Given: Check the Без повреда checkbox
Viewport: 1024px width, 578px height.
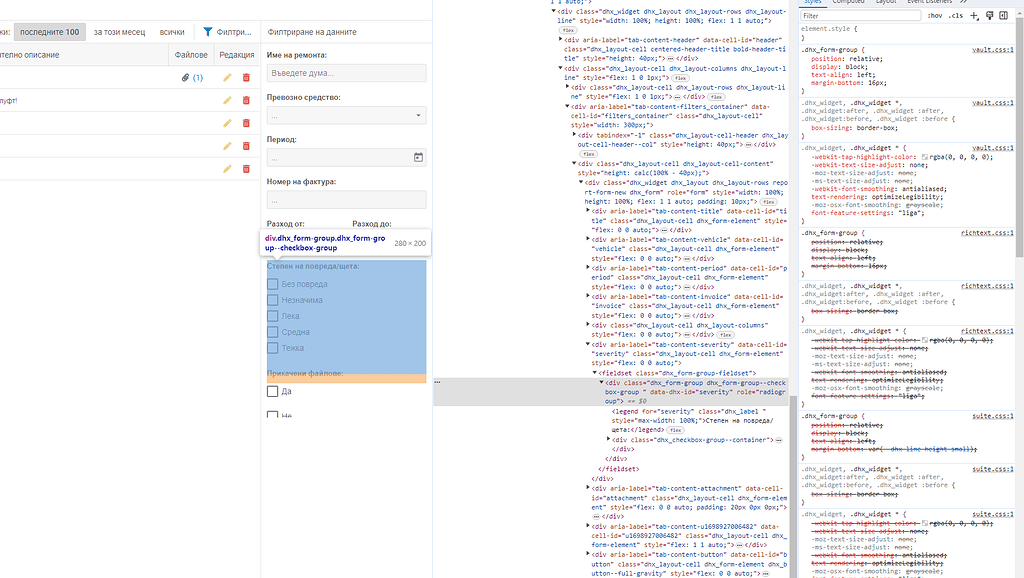Looking at the screenshot, I should pyautogui.click(x=272, y=284).
